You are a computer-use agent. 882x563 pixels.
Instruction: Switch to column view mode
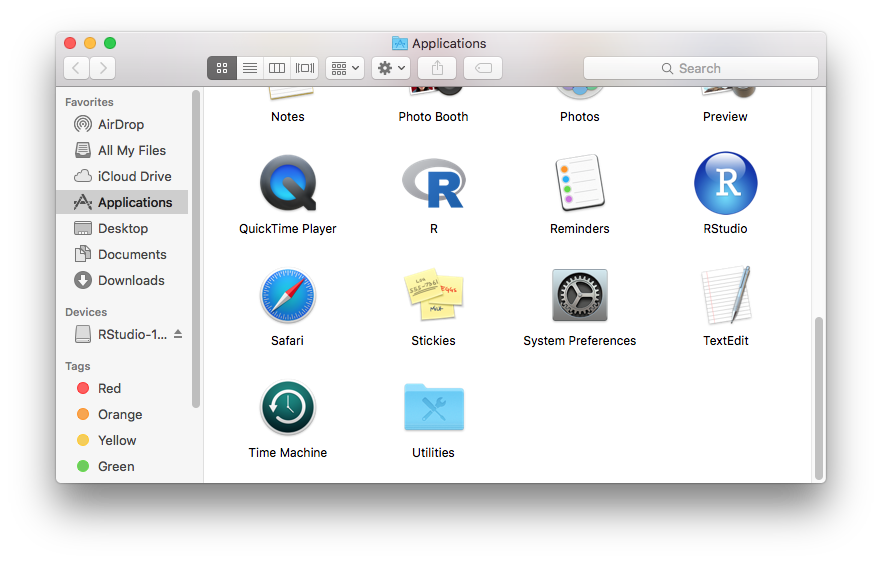277,68
